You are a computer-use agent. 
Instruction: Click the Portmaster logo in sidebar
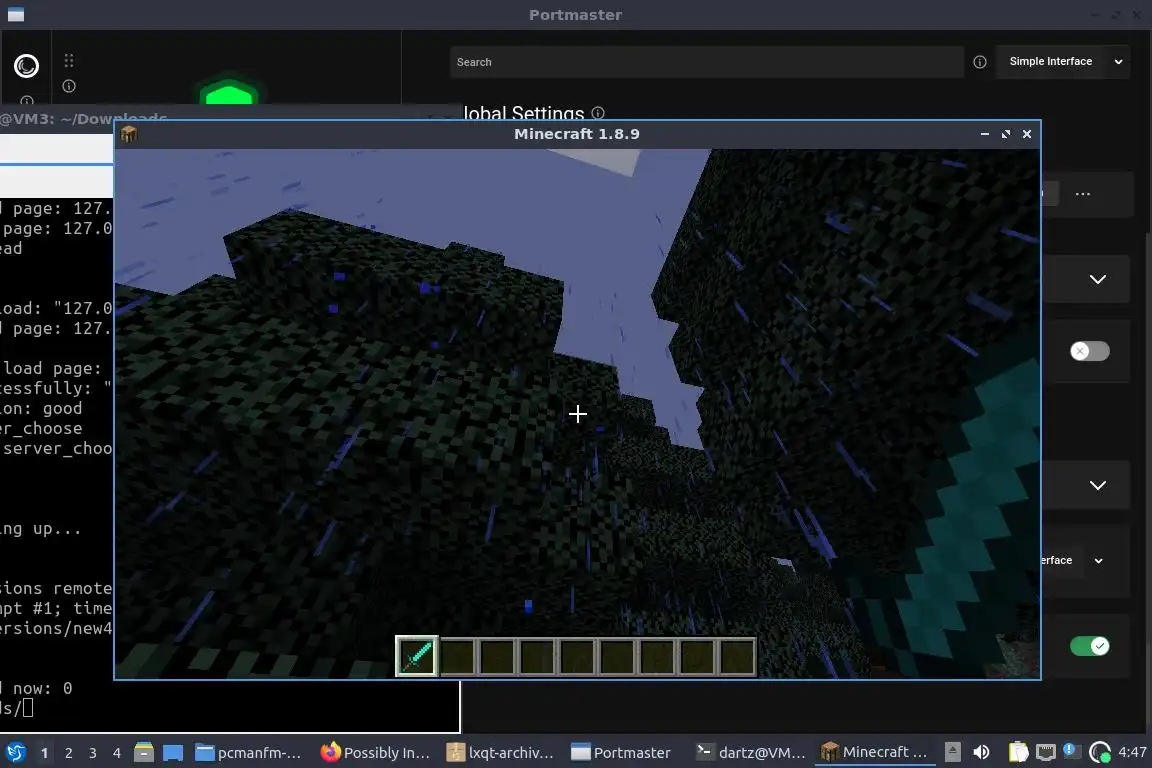[26, 66]
